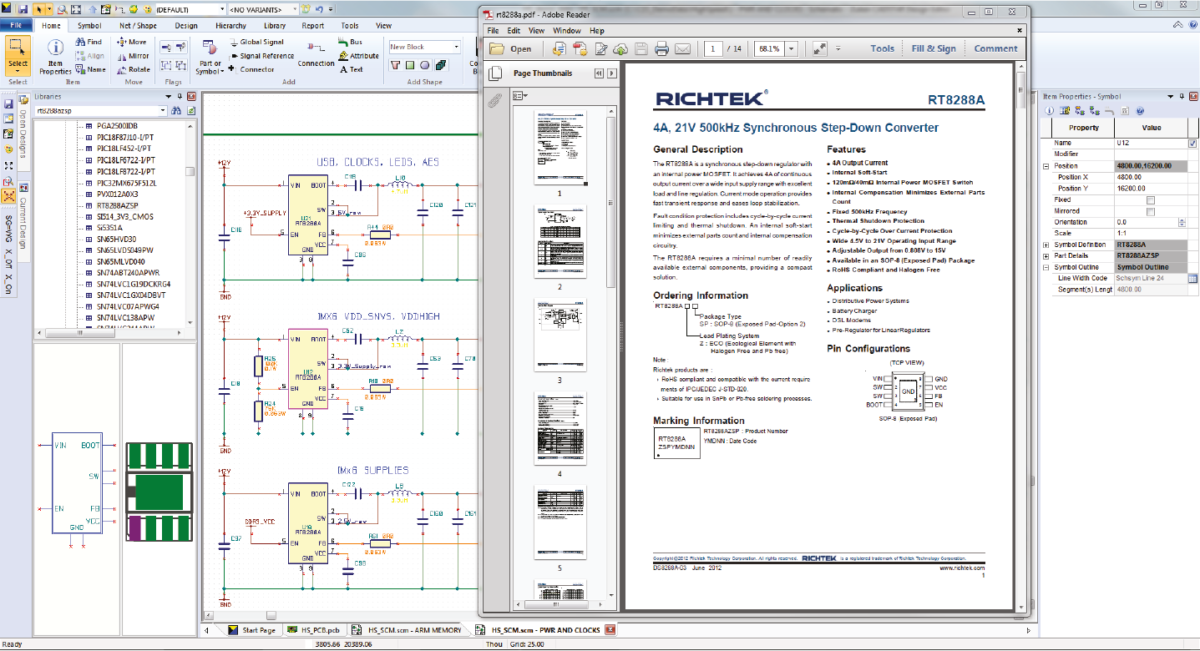This screenshot has height=651, width=1200.
Task: Open the email attachment icon in Adobe Reader
Action: click(683, 47)
